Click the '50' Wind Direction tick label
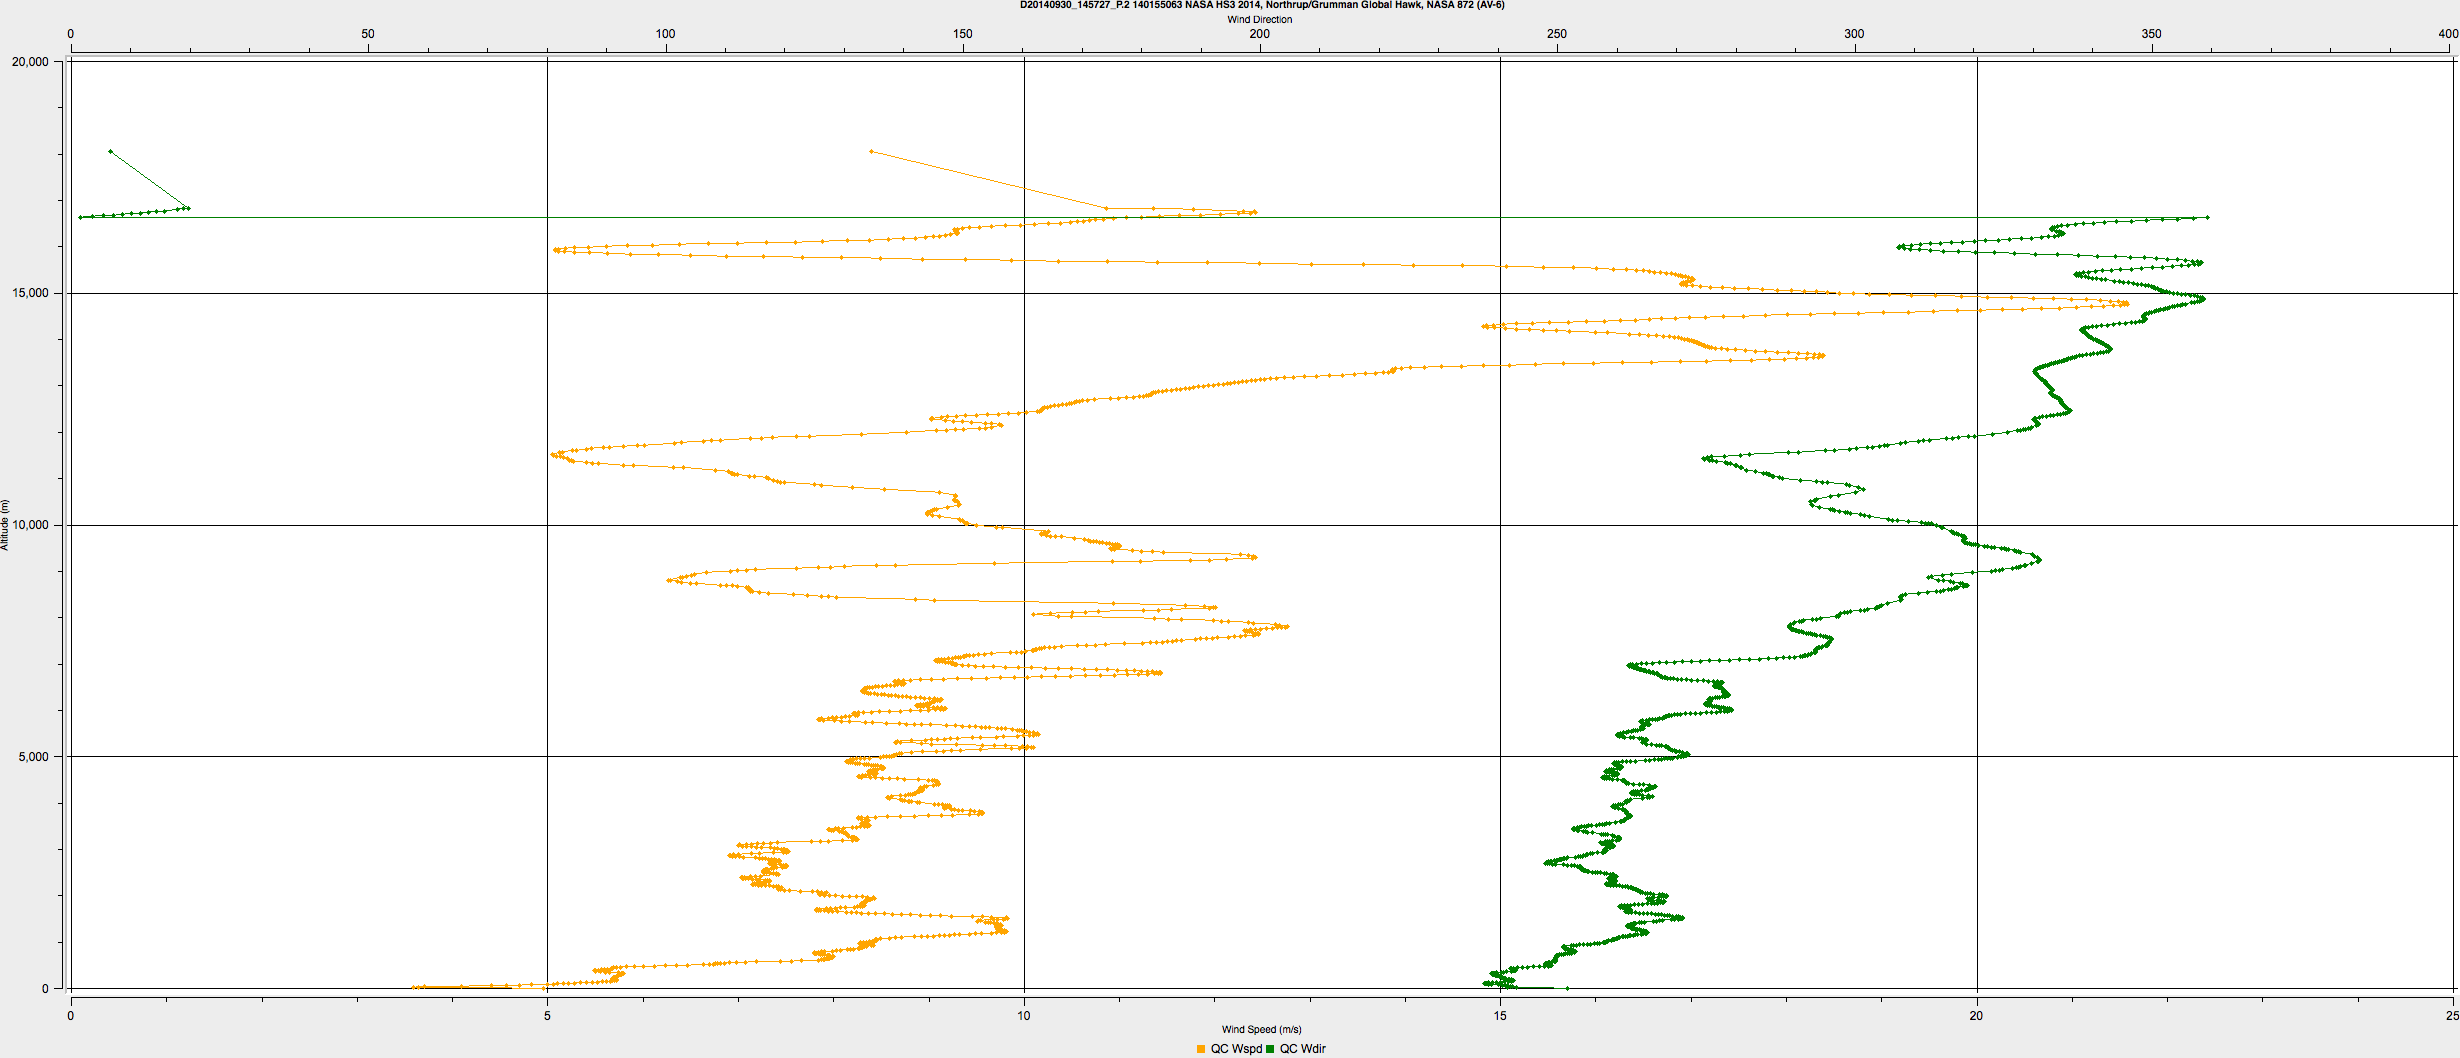Screen dimensions: 2460x1058 368,34
